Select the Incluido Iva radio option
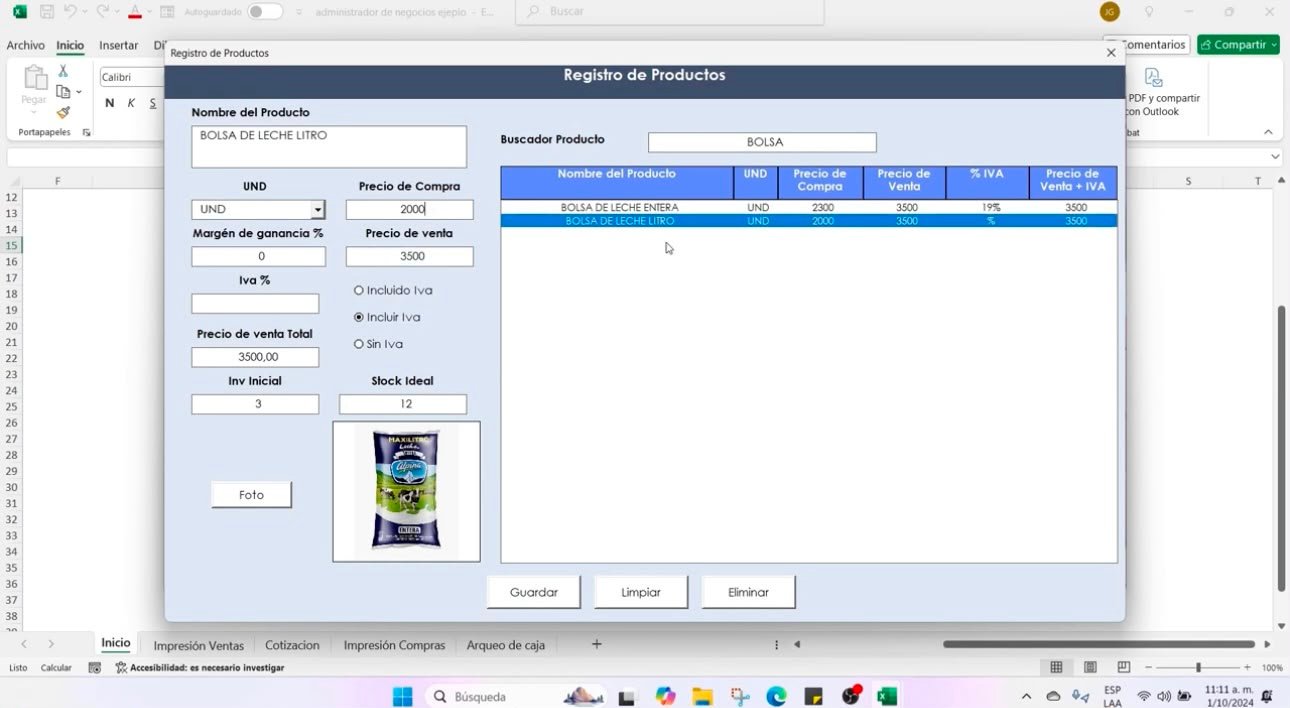The width and height of the screenshot is (1290, 708). [393, 290]
